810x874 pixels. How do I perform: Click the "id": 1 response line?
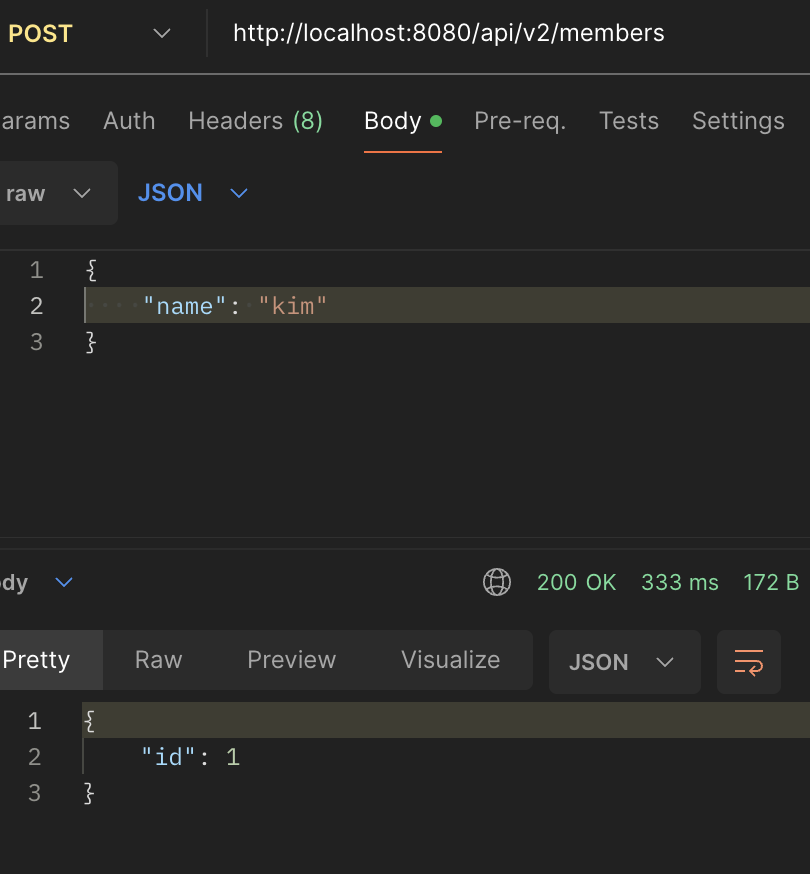coord(191,757)
